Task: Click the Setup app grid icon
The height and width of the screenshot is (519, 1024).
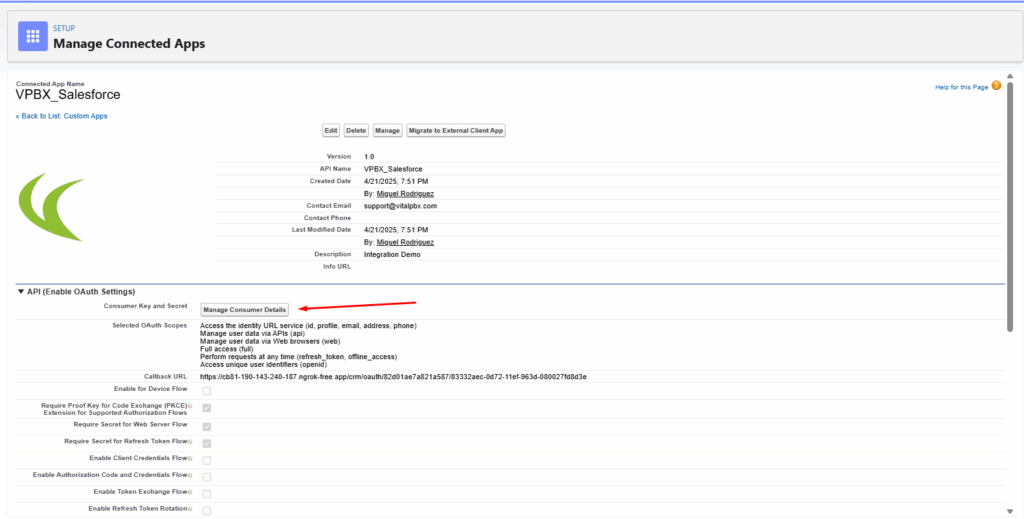Action: click(x=33, y=36)
